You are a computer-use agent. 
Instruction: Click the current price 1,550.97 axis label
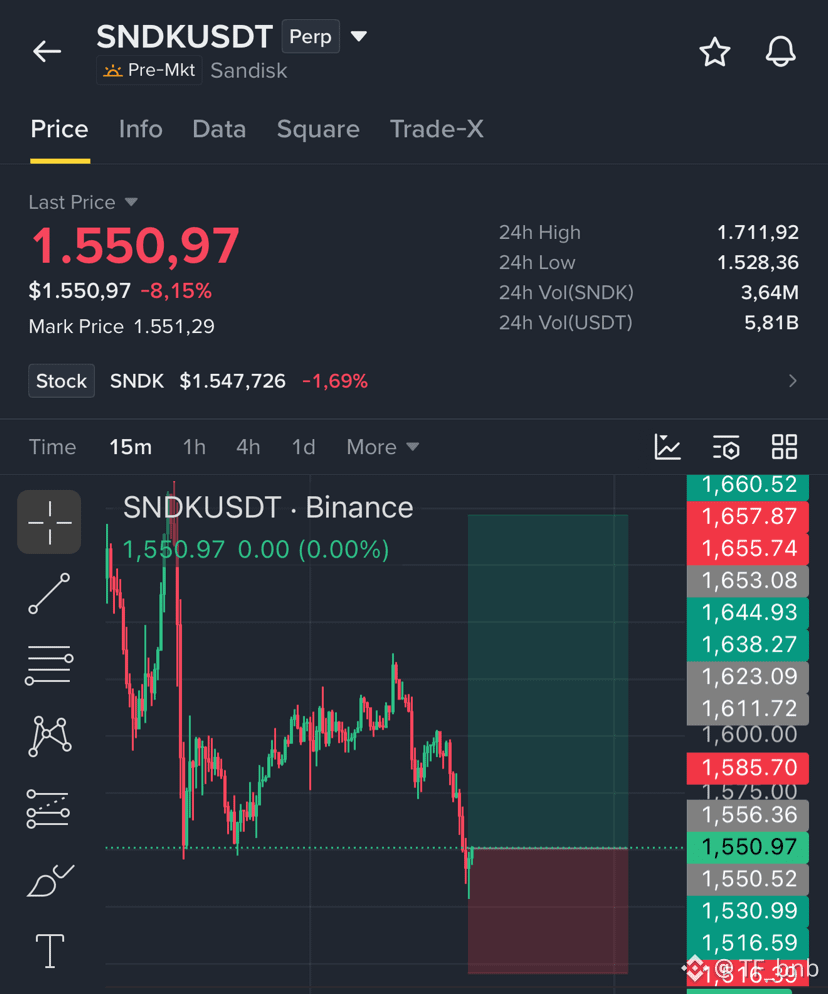(x=748, y=848)
